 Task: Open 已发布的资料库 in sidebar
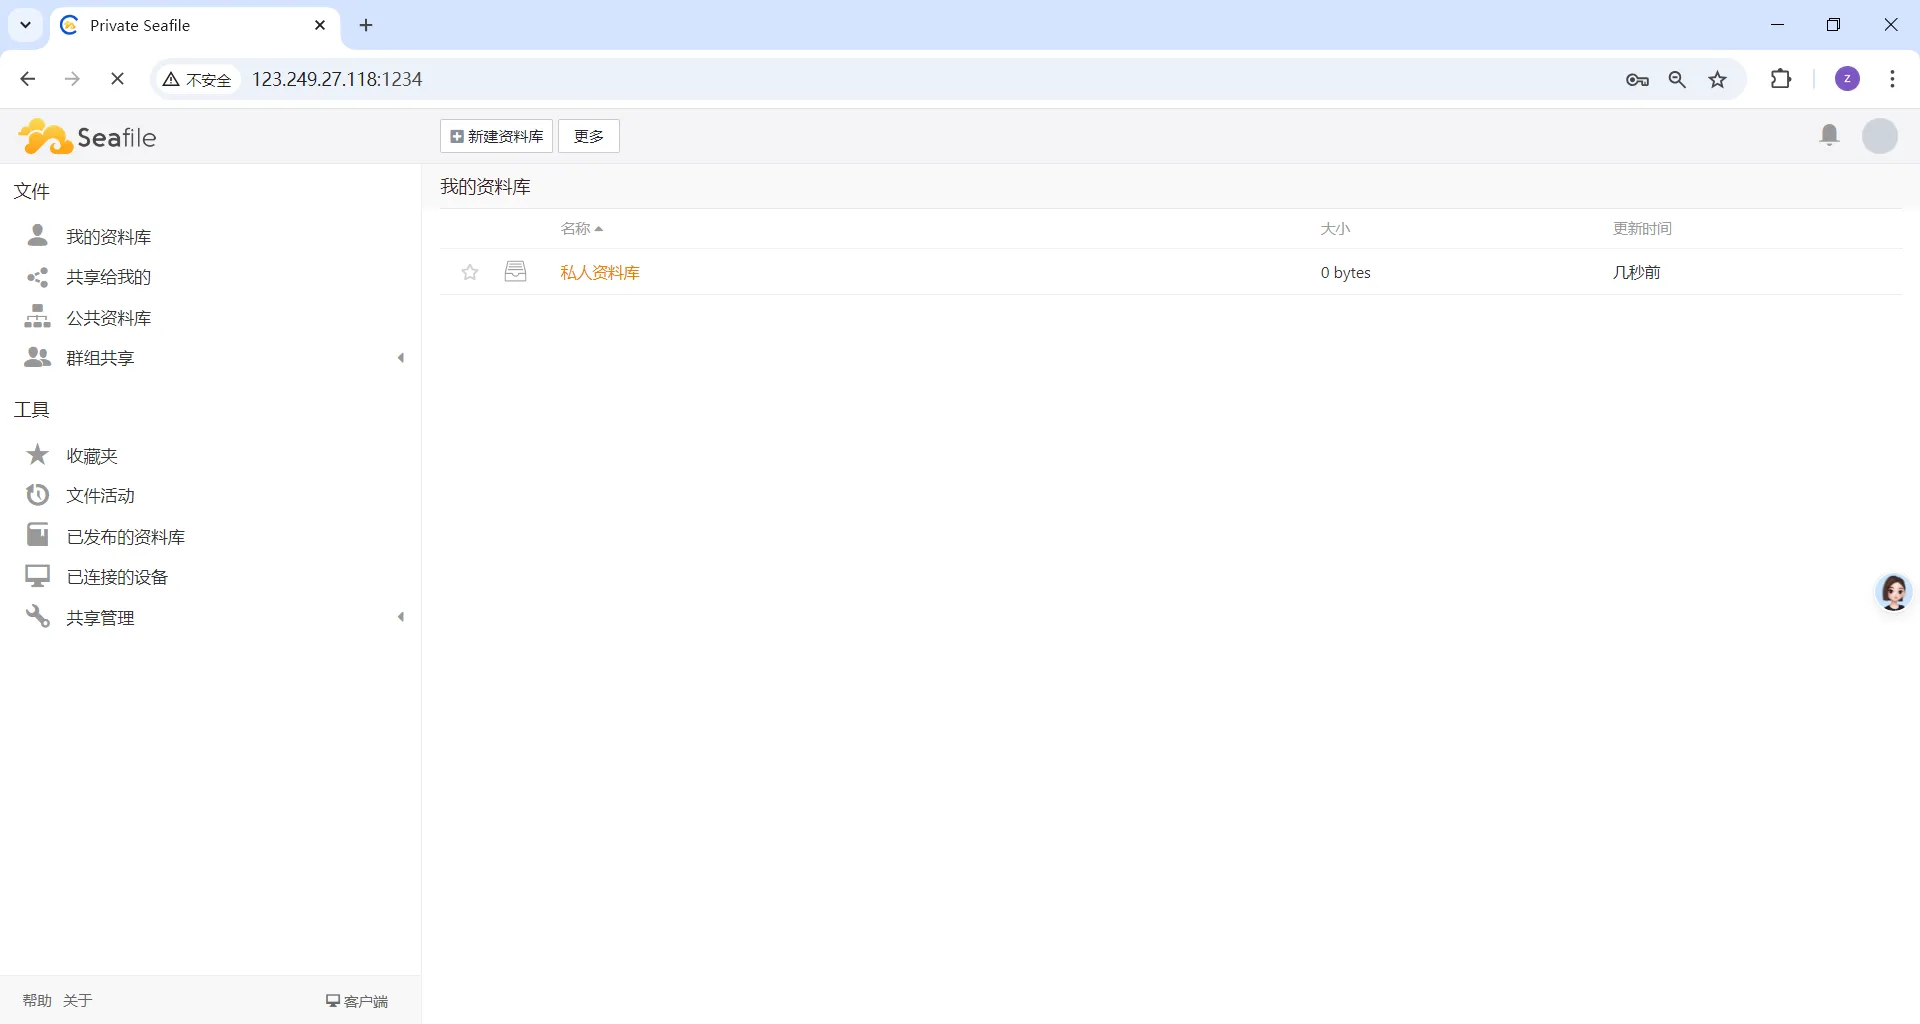pyautogui.click(x=126, y=537)
